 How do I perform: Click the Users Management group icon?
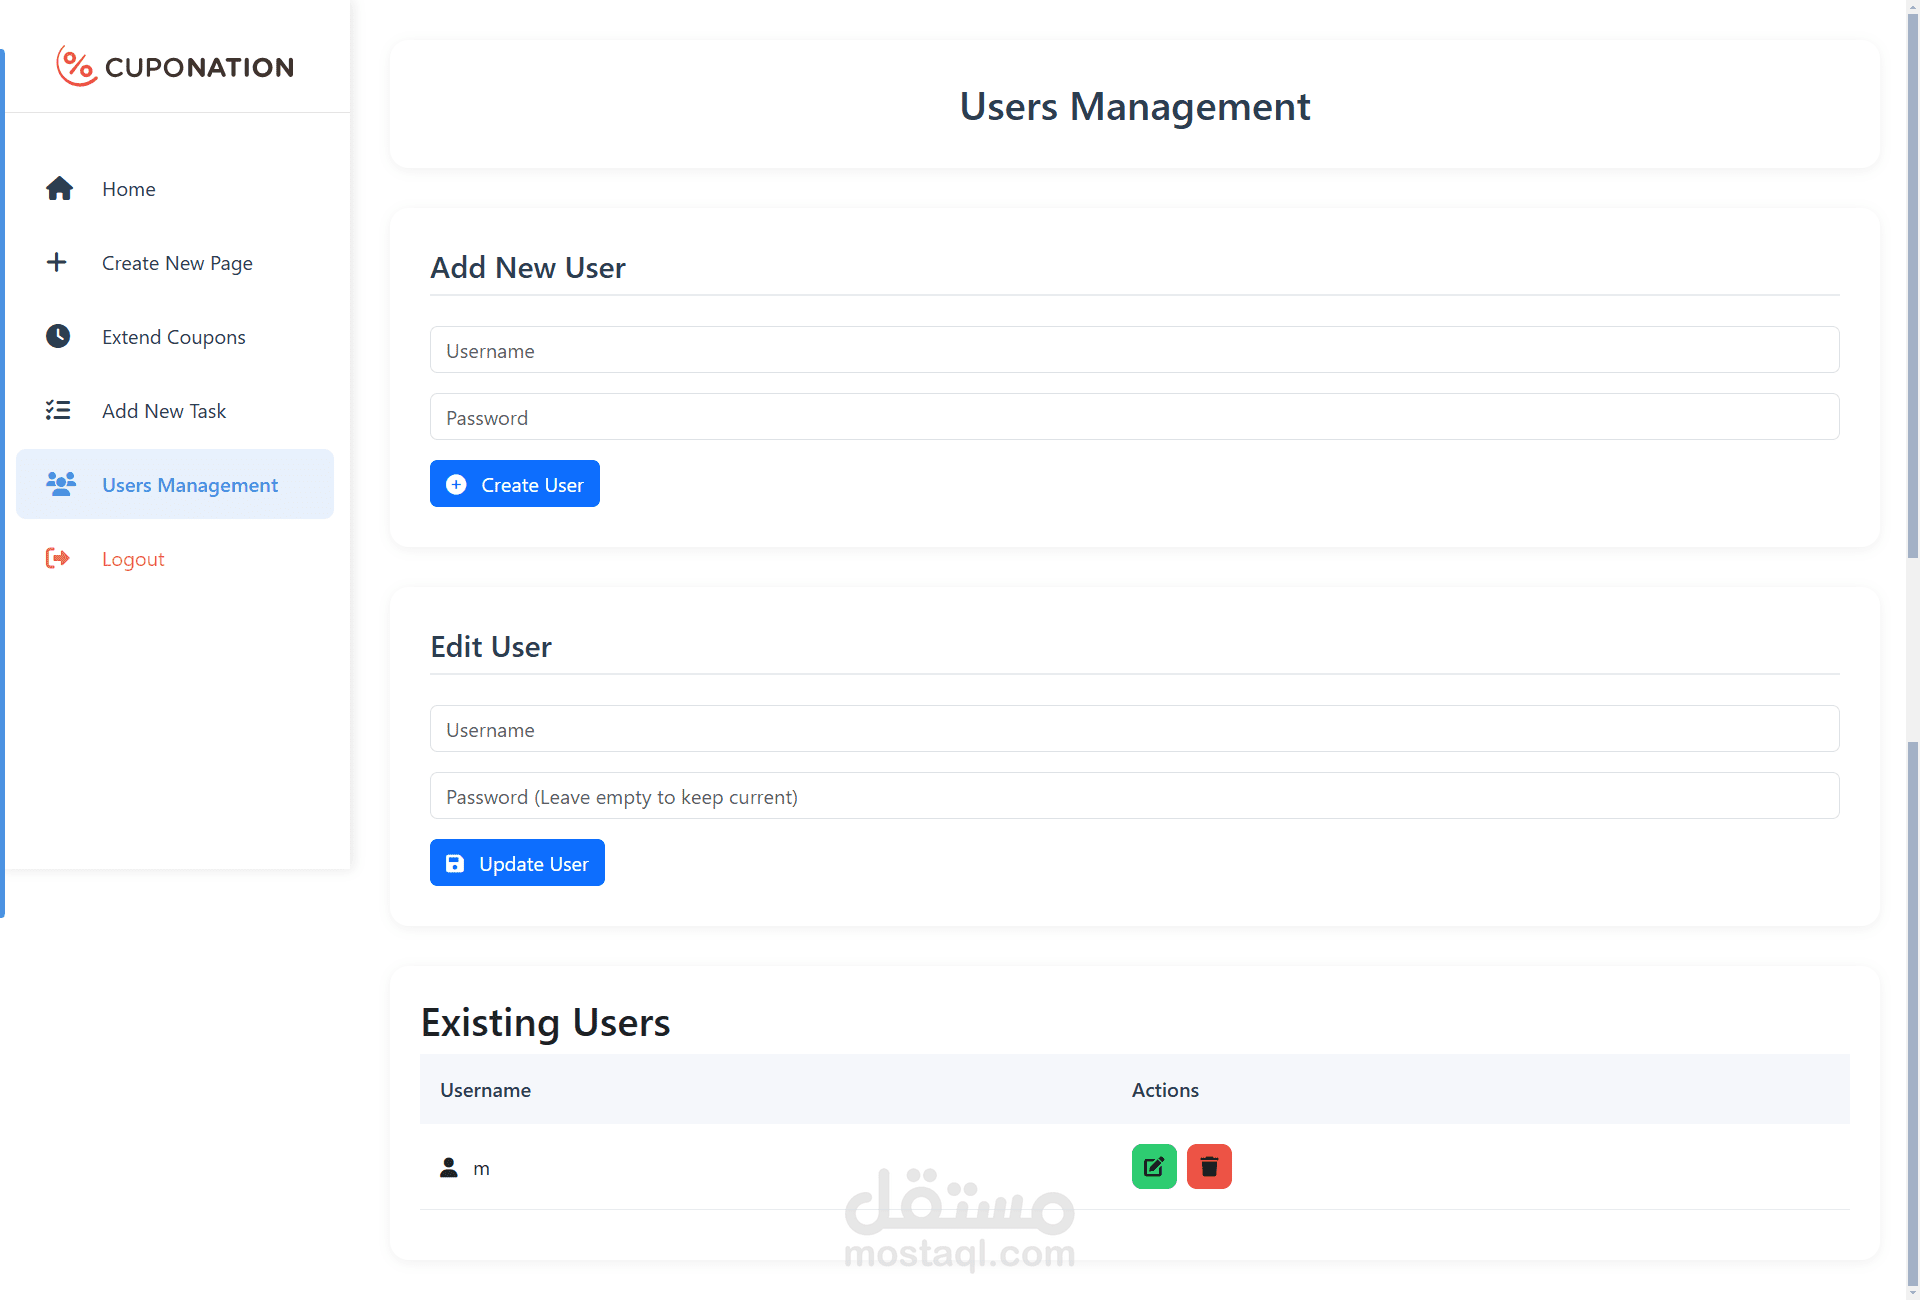(x=60, y=484)
